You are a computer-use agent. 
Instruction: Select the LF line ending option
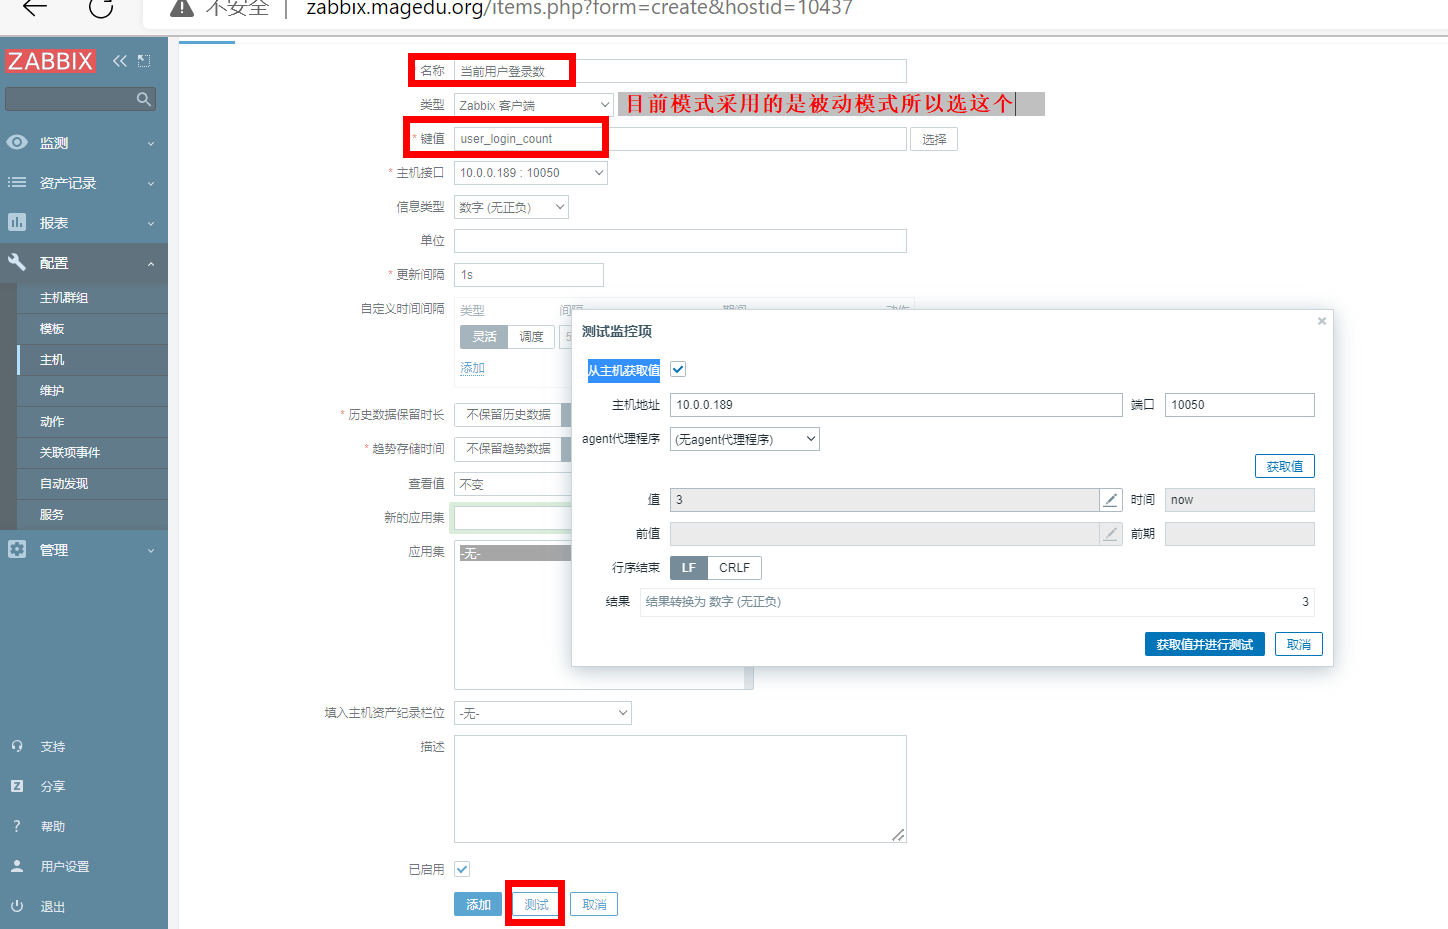(x=689, y=567)
